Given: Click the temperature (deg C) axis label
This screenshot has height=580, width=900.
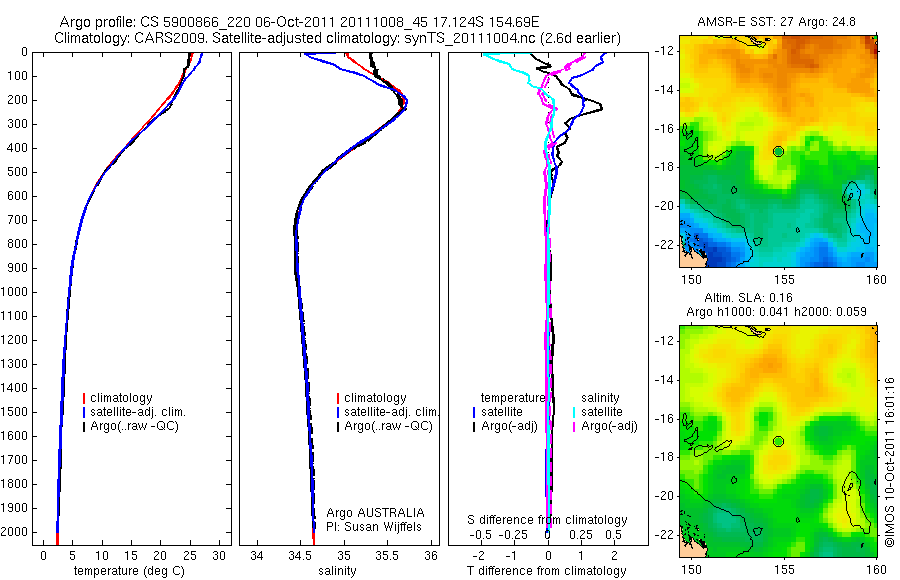Looking at the screenshot, I should click(129, 571).
